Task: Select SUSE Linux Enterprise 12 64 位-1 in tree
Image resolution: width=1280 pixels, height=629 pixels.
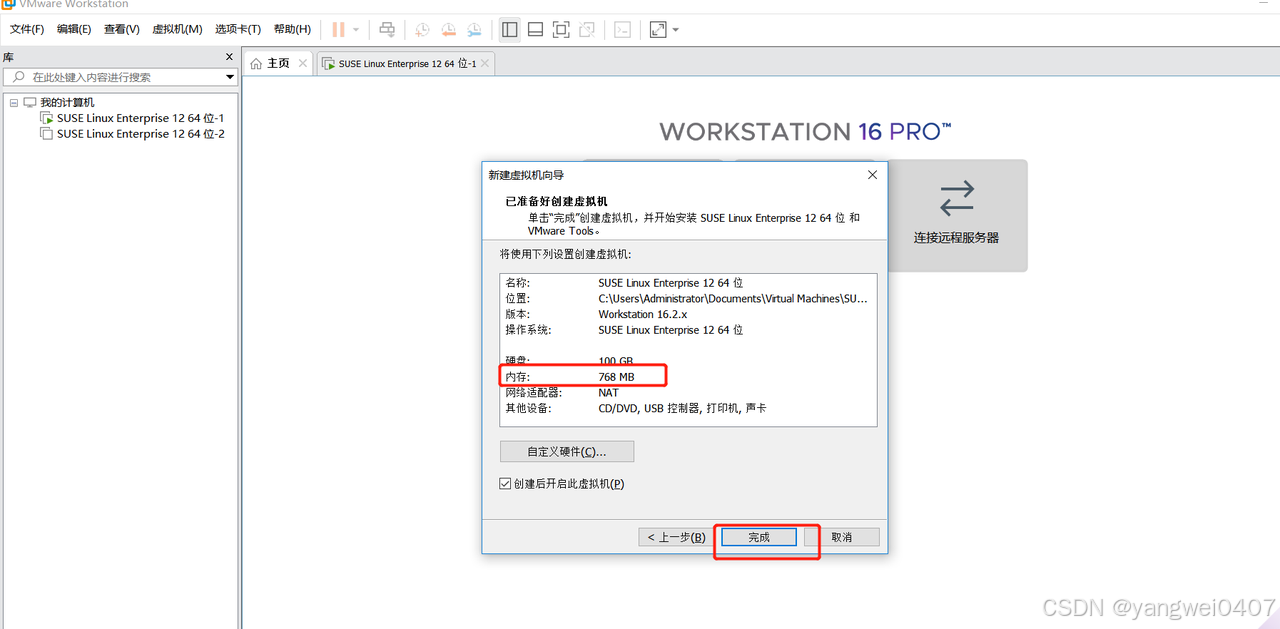Action: point(140,118)
